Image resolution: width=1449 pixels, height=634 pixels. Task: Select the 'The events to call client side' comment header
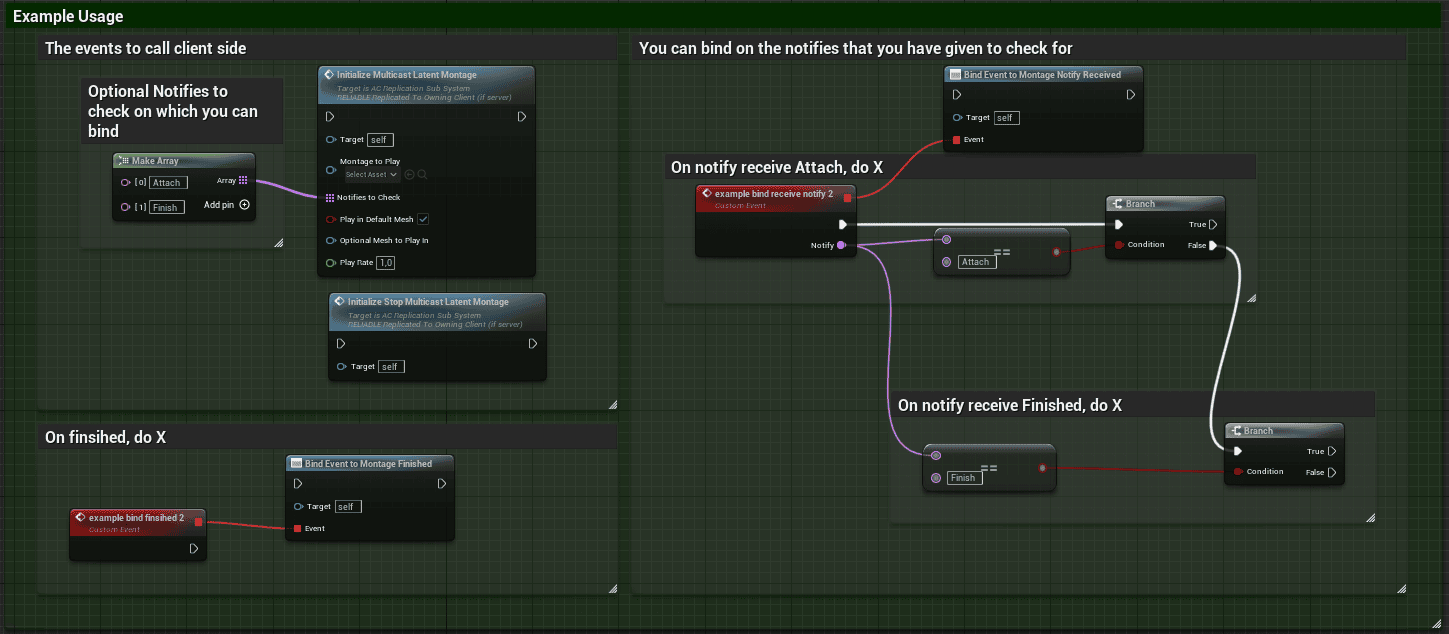coord(326,48)
